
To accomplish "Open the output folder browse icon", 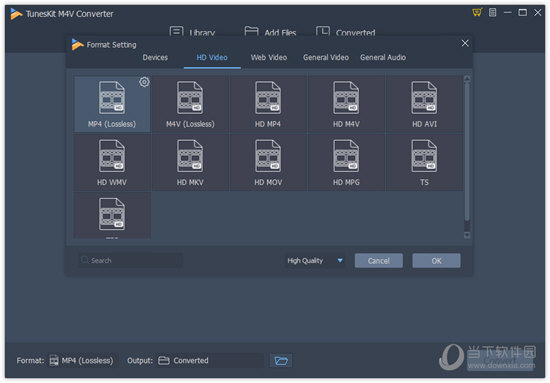I will (281, 361).
